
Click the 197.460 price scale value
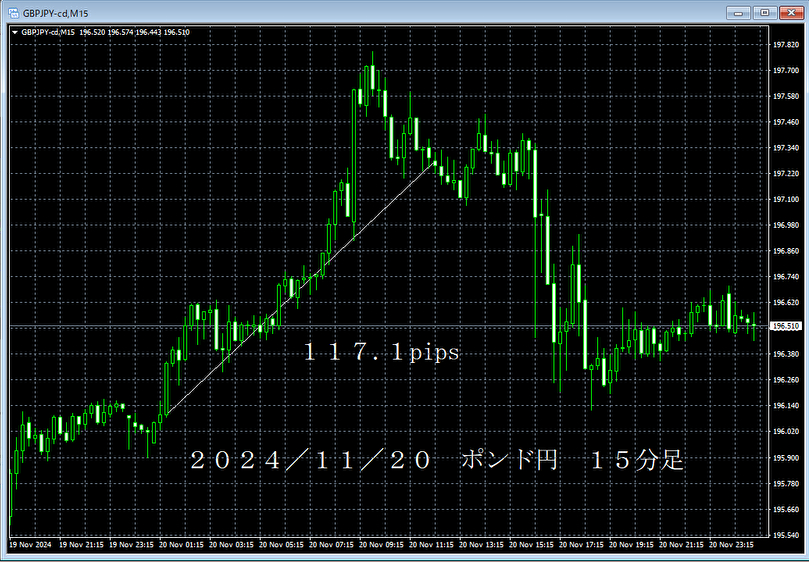786,122
